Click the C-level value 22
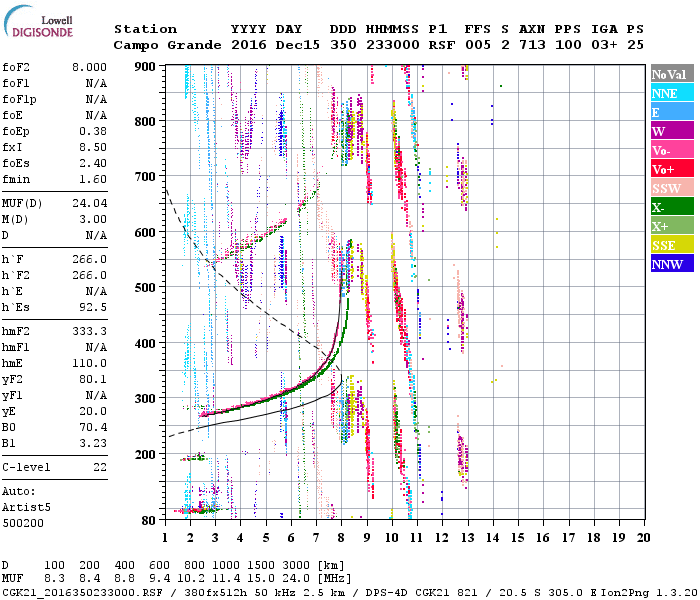Viewport: 700px width, 600px height. [x=100, y=468]
